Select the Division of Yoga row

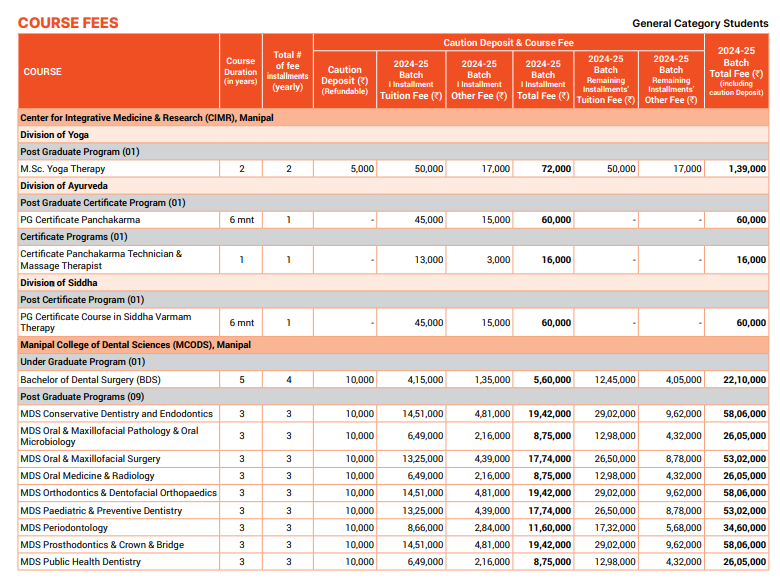(393, 135)
